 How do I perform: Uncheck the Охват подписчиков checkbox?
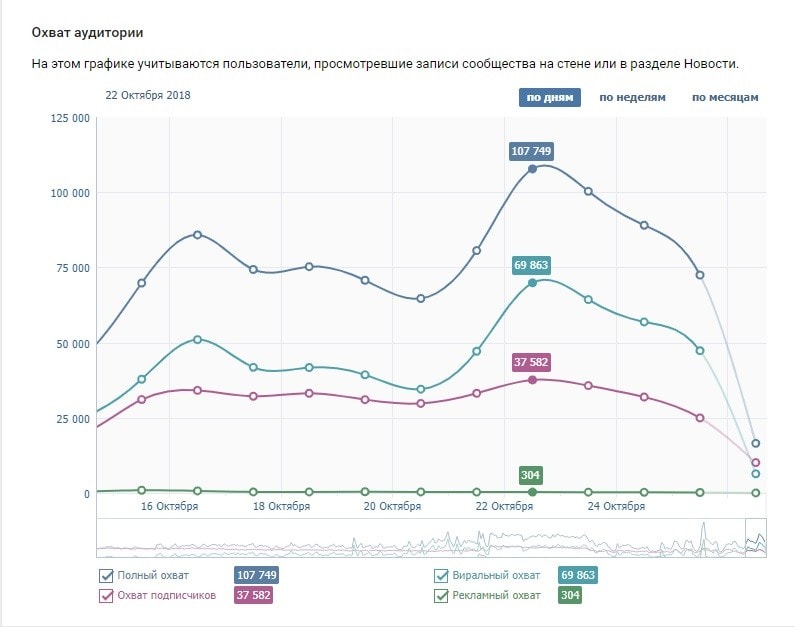pos(106,595)
